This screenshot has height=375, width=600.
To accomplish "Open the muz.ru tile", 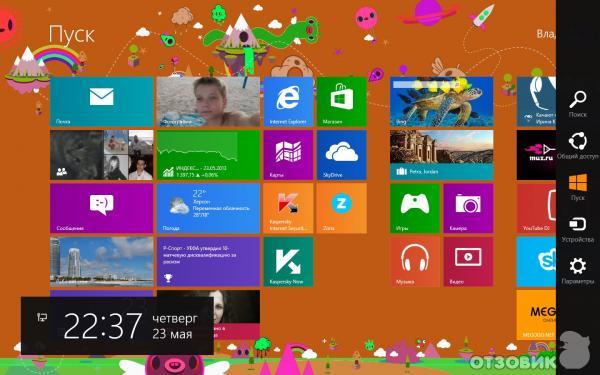I will (536, 155).
